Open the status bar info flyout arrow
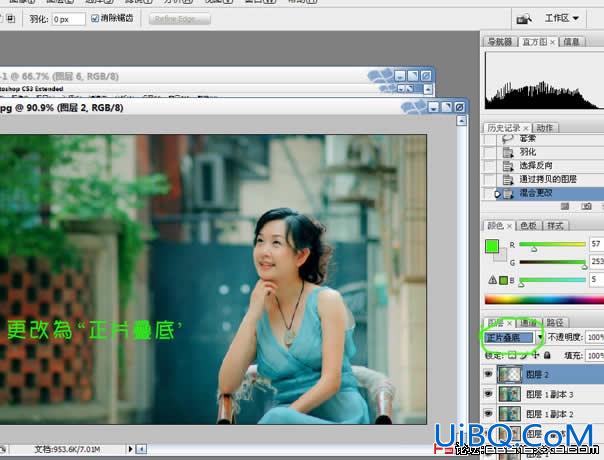The height and width of the screenshot is (460, 604). (130, 449)
